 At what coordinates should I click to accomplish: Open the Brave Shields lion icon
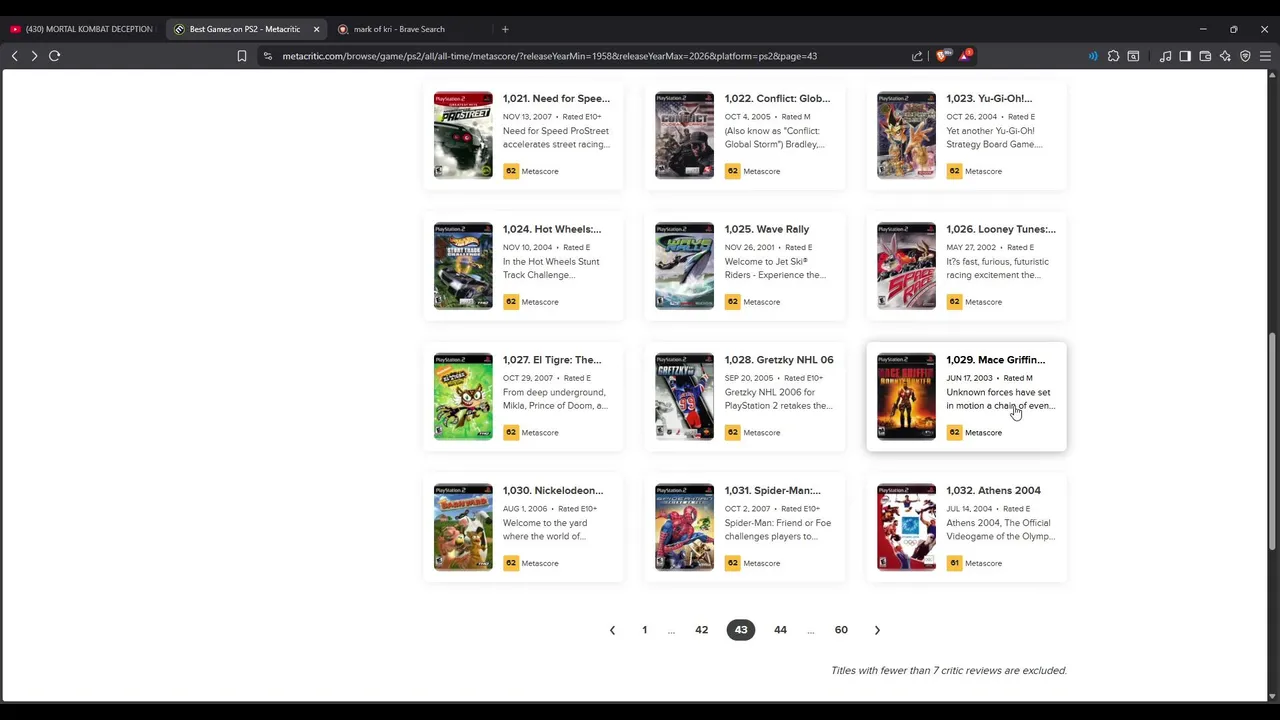point(941,56)
